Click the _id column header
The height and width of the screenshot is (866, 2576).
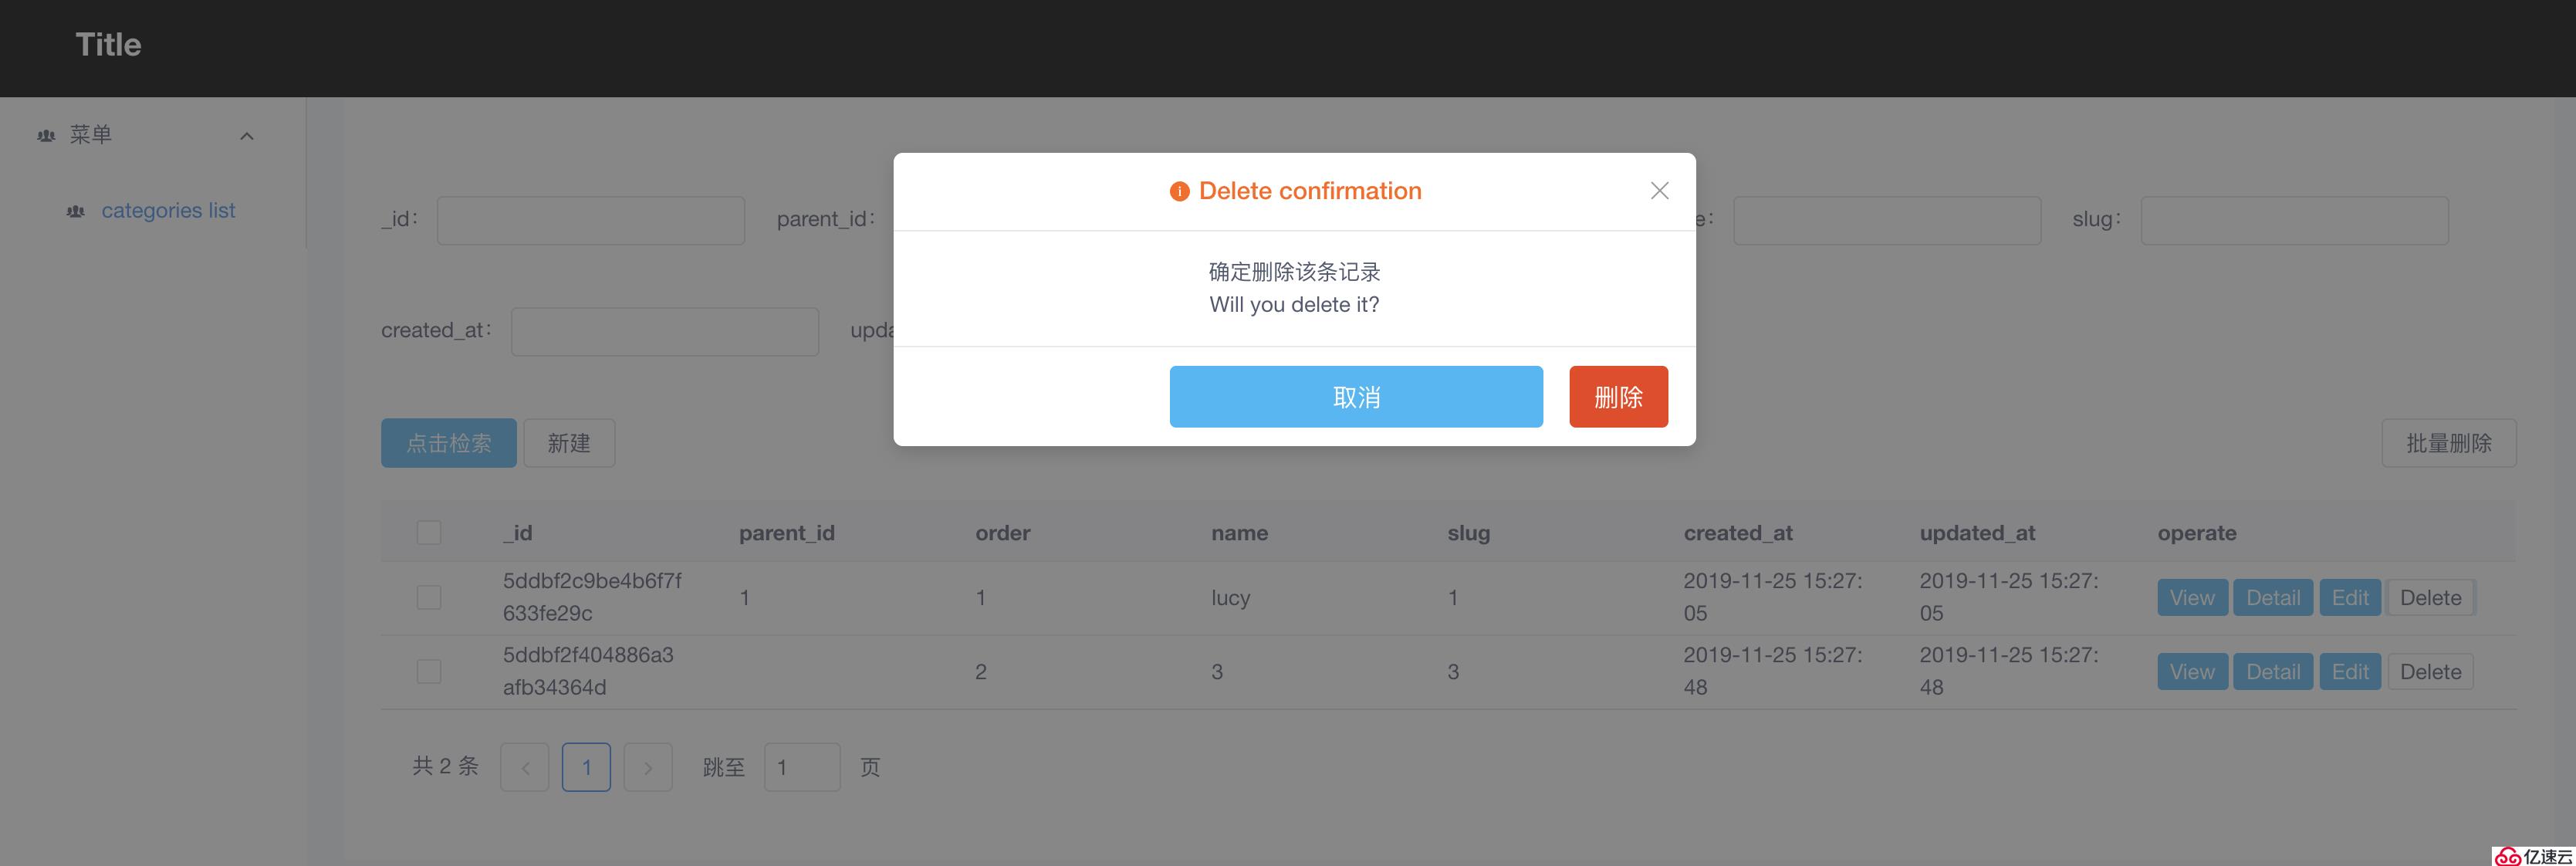pyautogui.click(x=517, y=533)
